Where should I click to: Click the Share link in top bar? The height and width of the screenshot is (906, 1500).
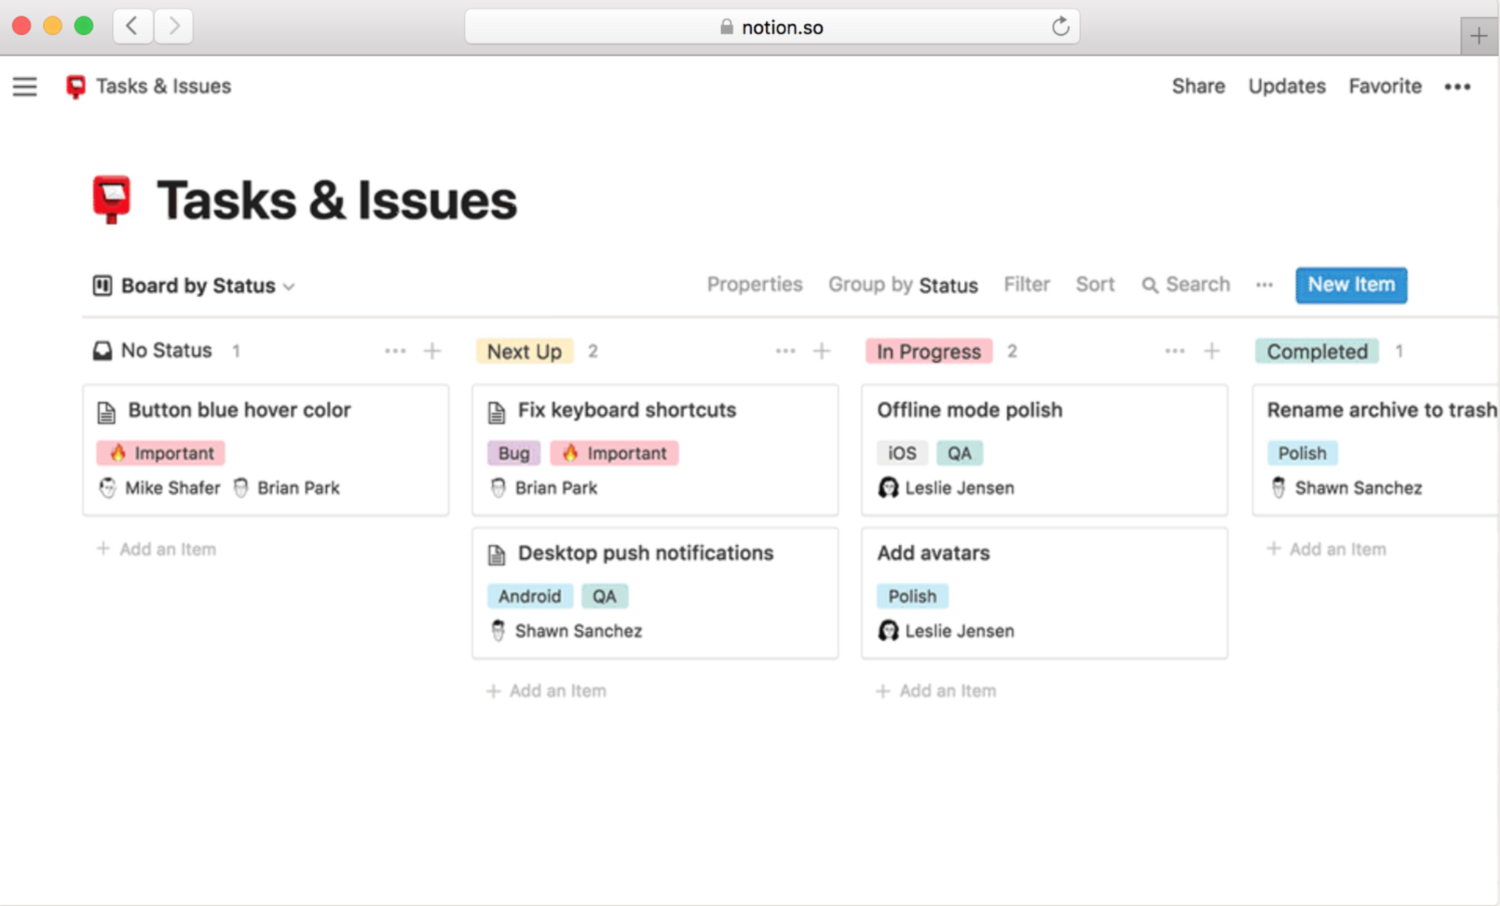pyautogui.click(x=1198, y=87)
